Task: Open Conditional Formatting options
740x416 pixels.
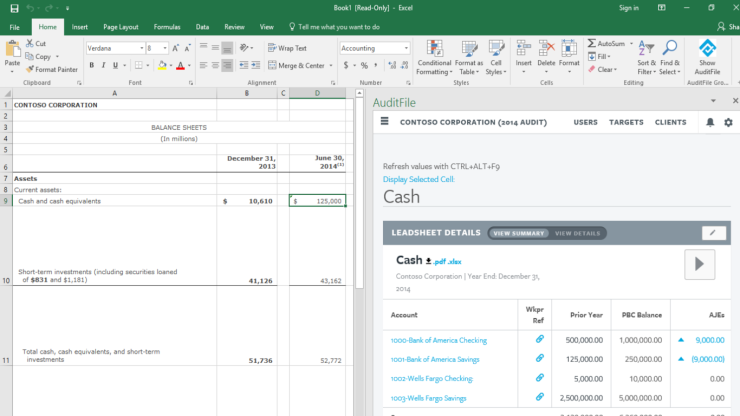Action: (434, 58)
